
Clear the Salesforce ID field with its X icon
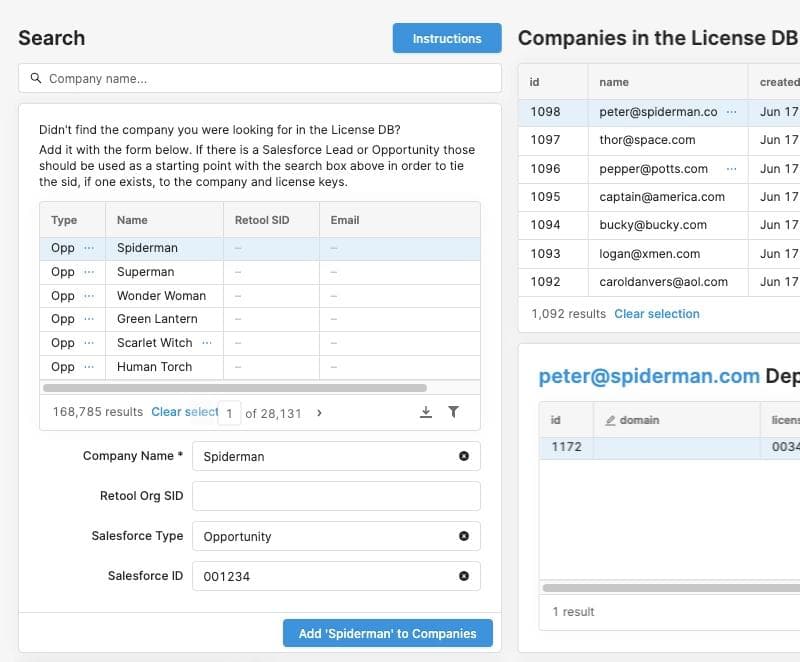464,576
